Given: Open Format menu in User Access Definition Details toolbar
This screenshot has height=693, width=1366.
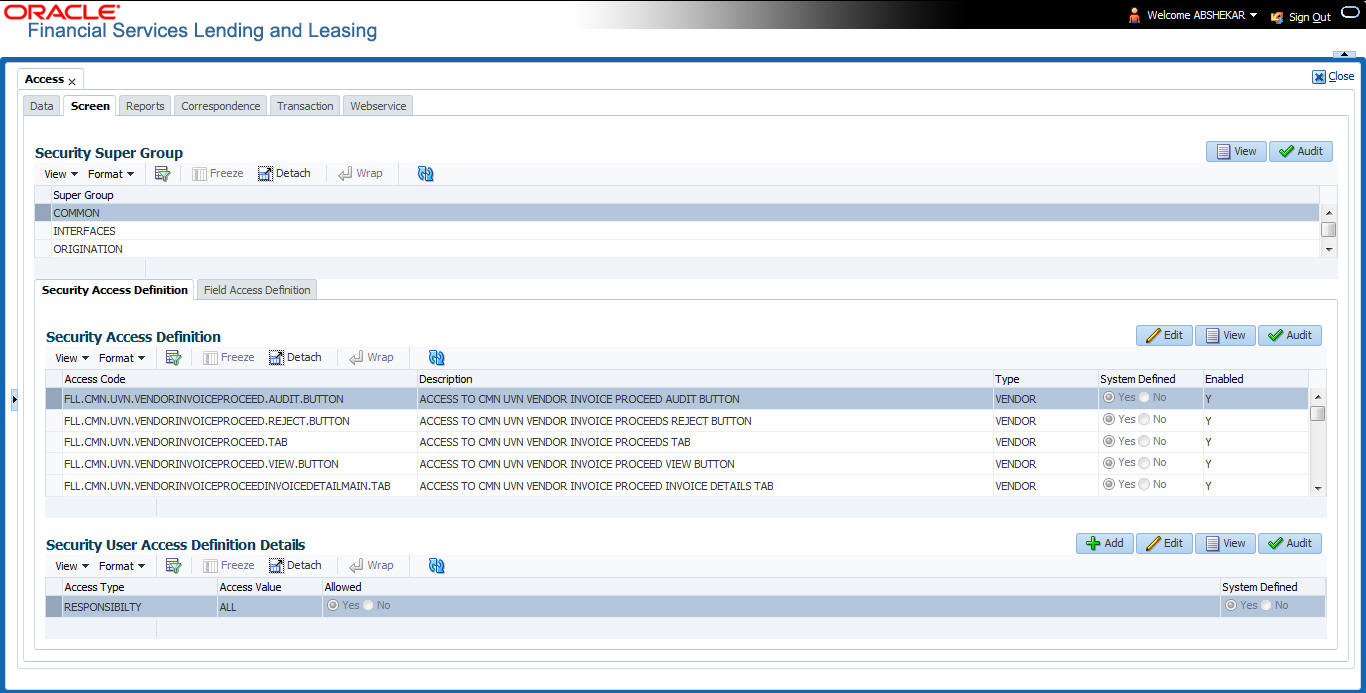Looking at the screenshot, I should coord(122,566).
